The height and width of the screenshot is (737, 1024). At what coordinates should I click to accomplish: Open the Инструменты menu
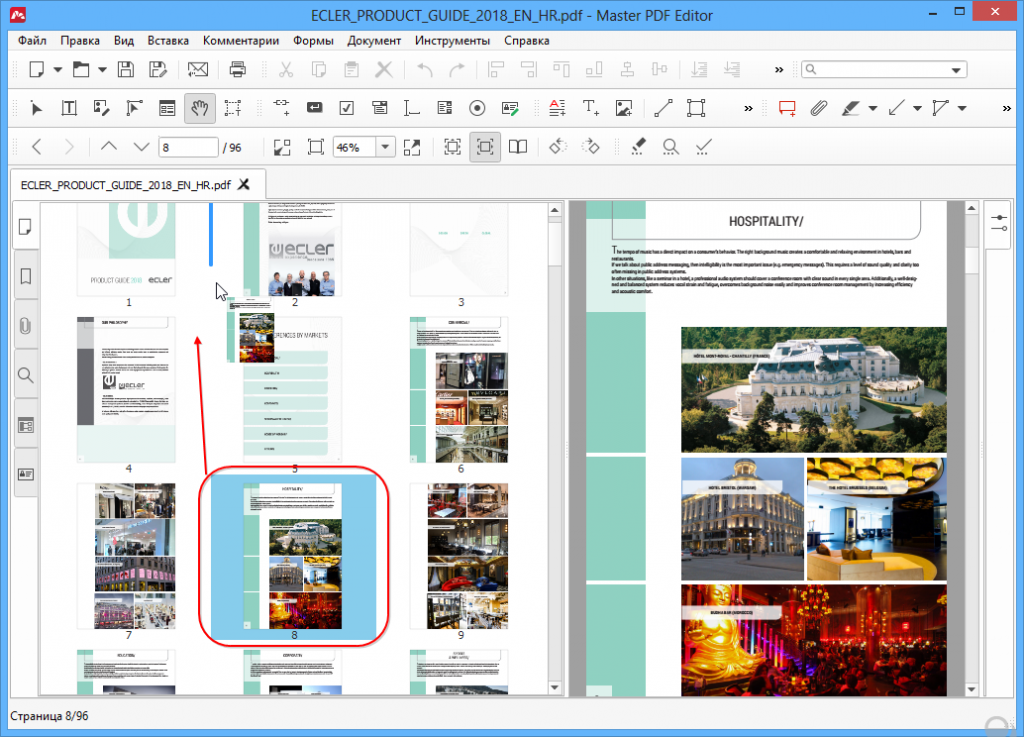[x=452, y=41]
